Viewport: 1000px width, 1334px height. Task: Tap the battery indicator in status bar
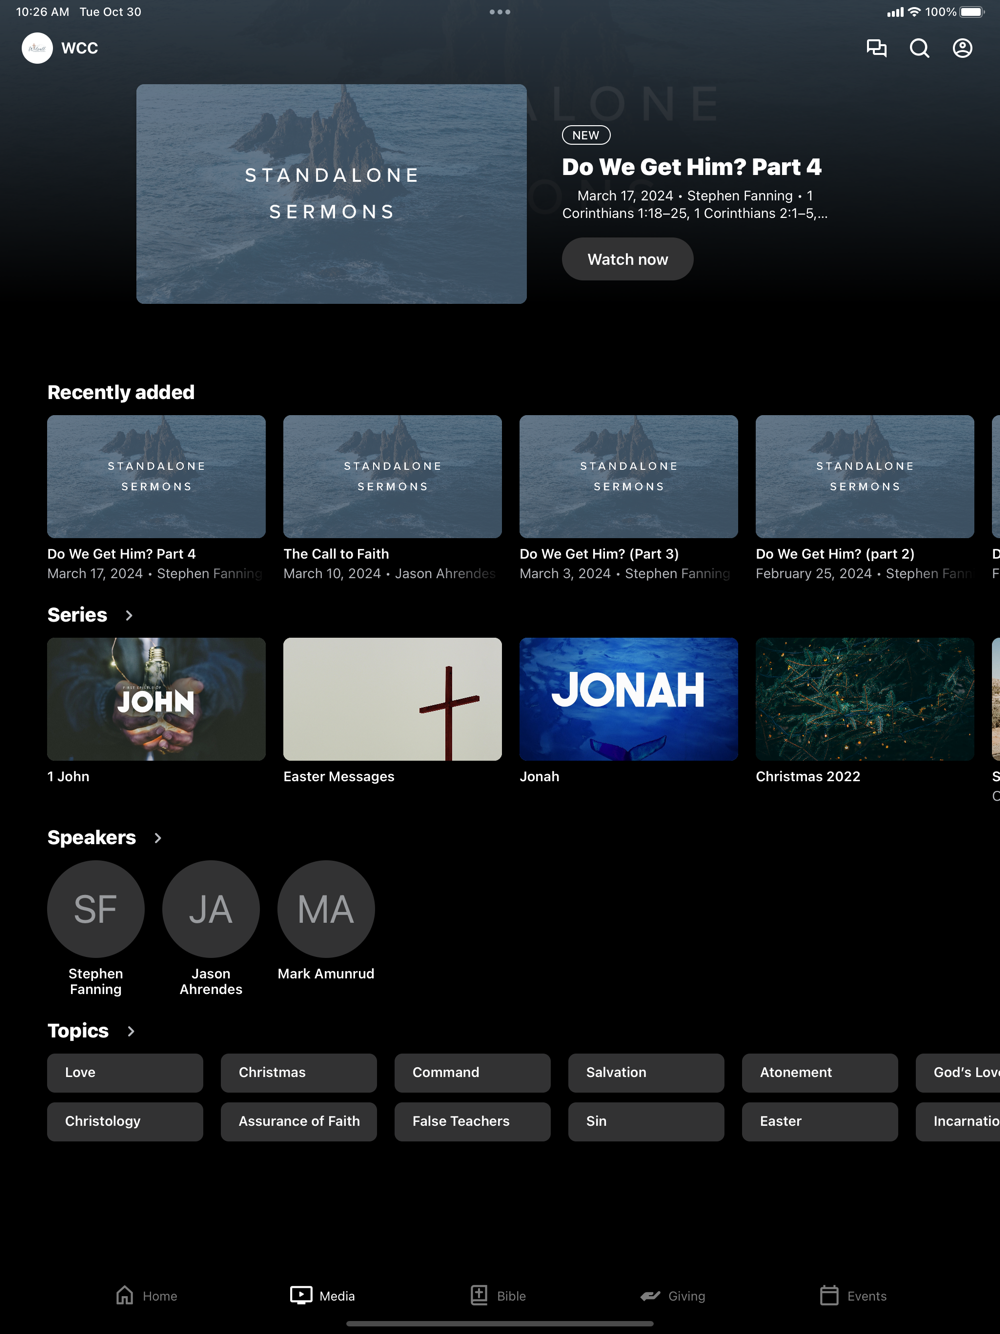(972, 12)
